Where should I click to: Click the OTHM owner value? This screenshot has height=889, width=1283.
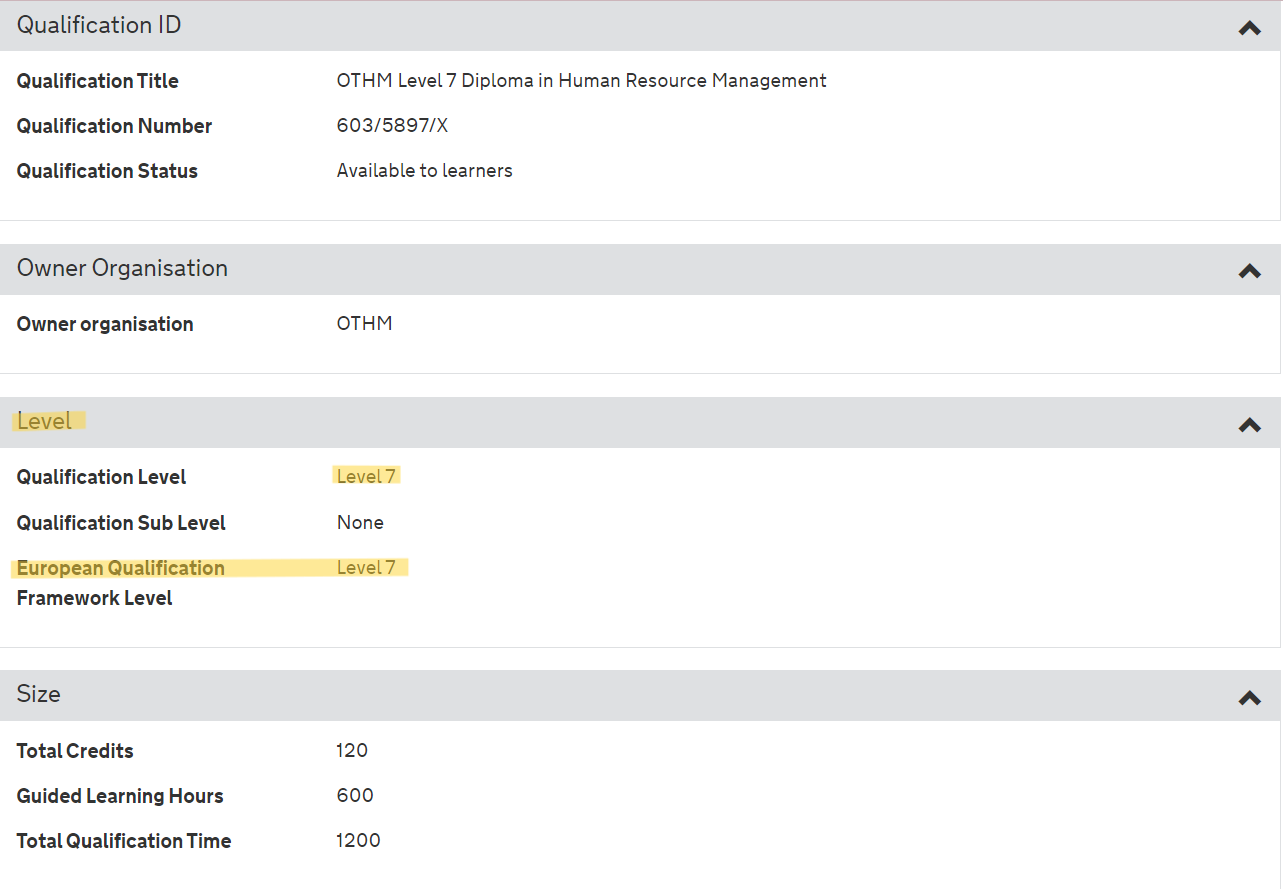click(x=365, y=324)
